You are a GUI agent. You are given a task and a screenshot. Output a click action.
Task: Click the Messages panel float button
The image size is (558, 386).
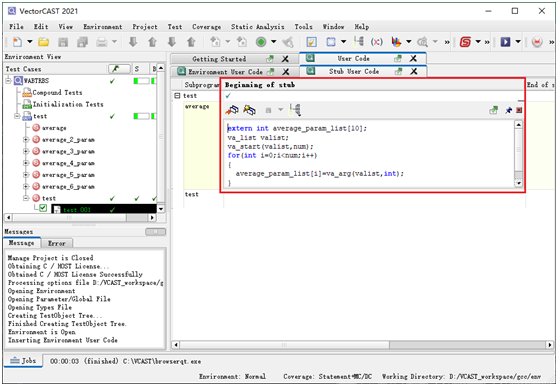(x=156, y=232)
